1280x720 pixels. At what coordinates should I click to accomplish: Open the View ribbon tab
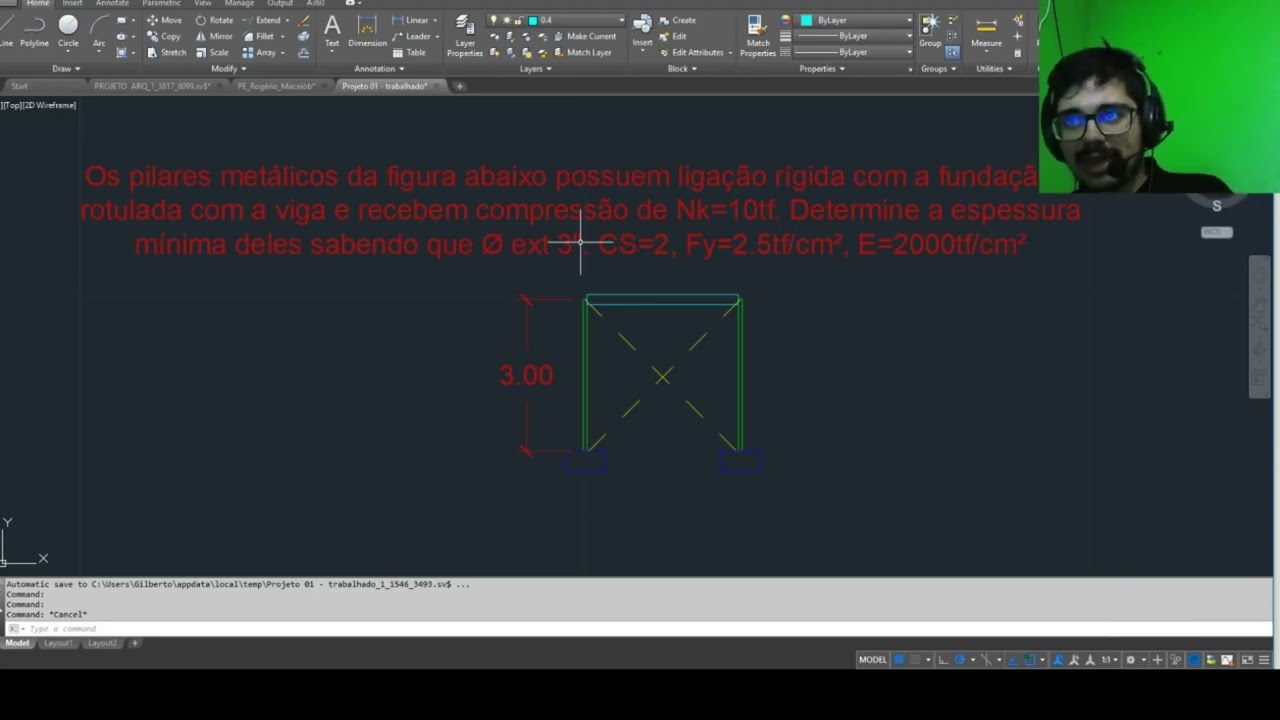[x=203, y=4]
